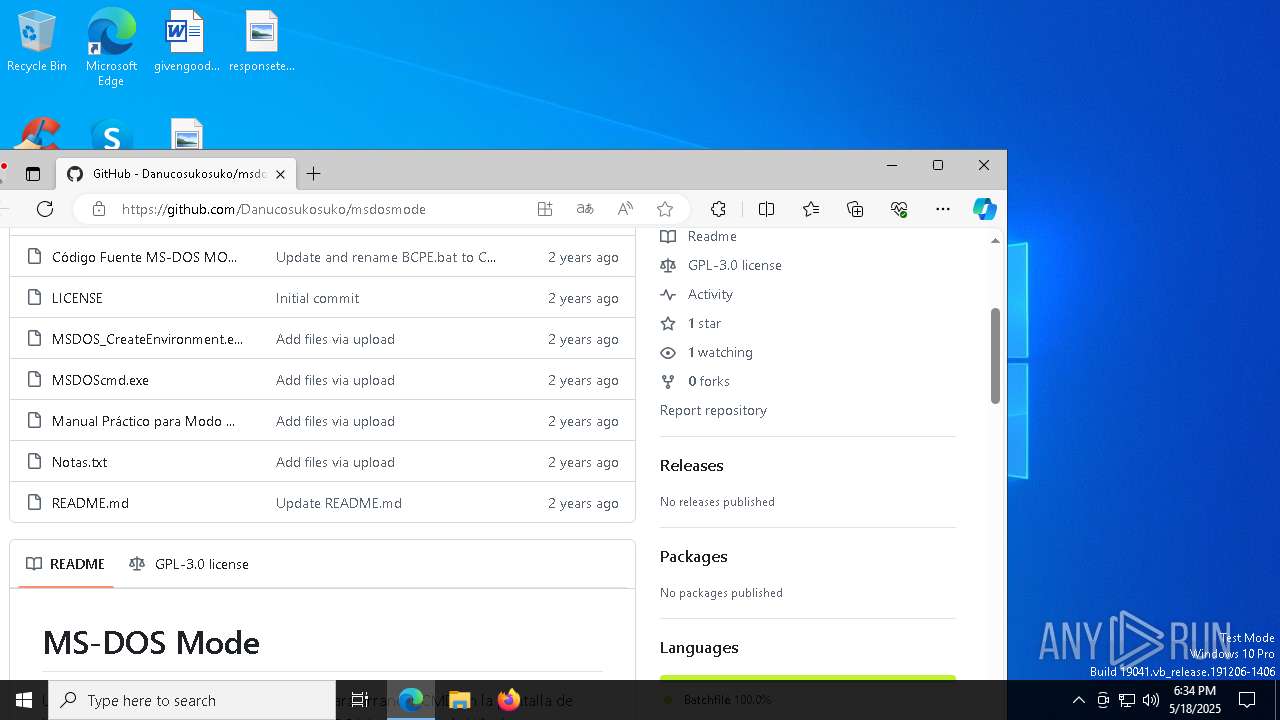The image size is (1280, 720).
Task: View commit 'Update and rename BCPE.bat'
Action: tap(386, 257)
